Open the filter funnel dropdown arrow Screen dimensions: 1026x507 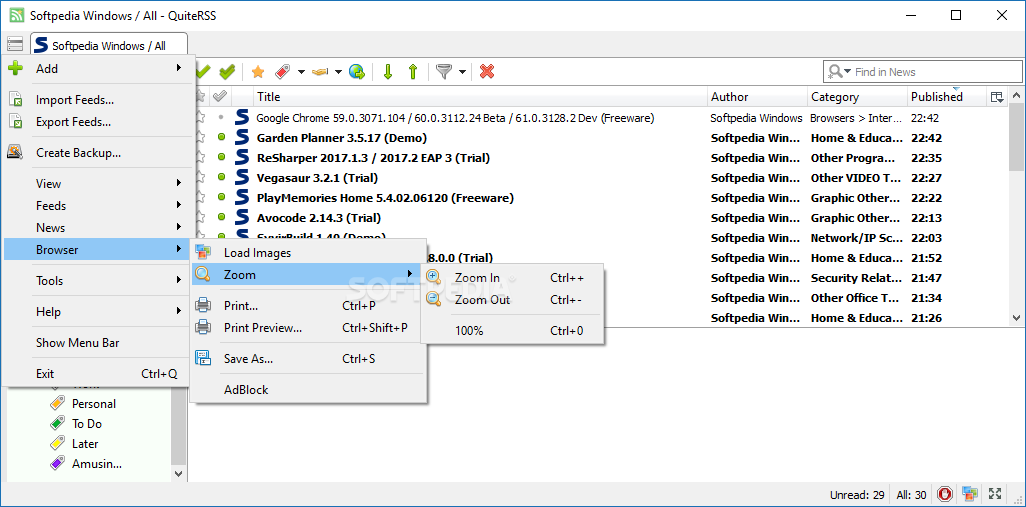(x=462, y=72)
